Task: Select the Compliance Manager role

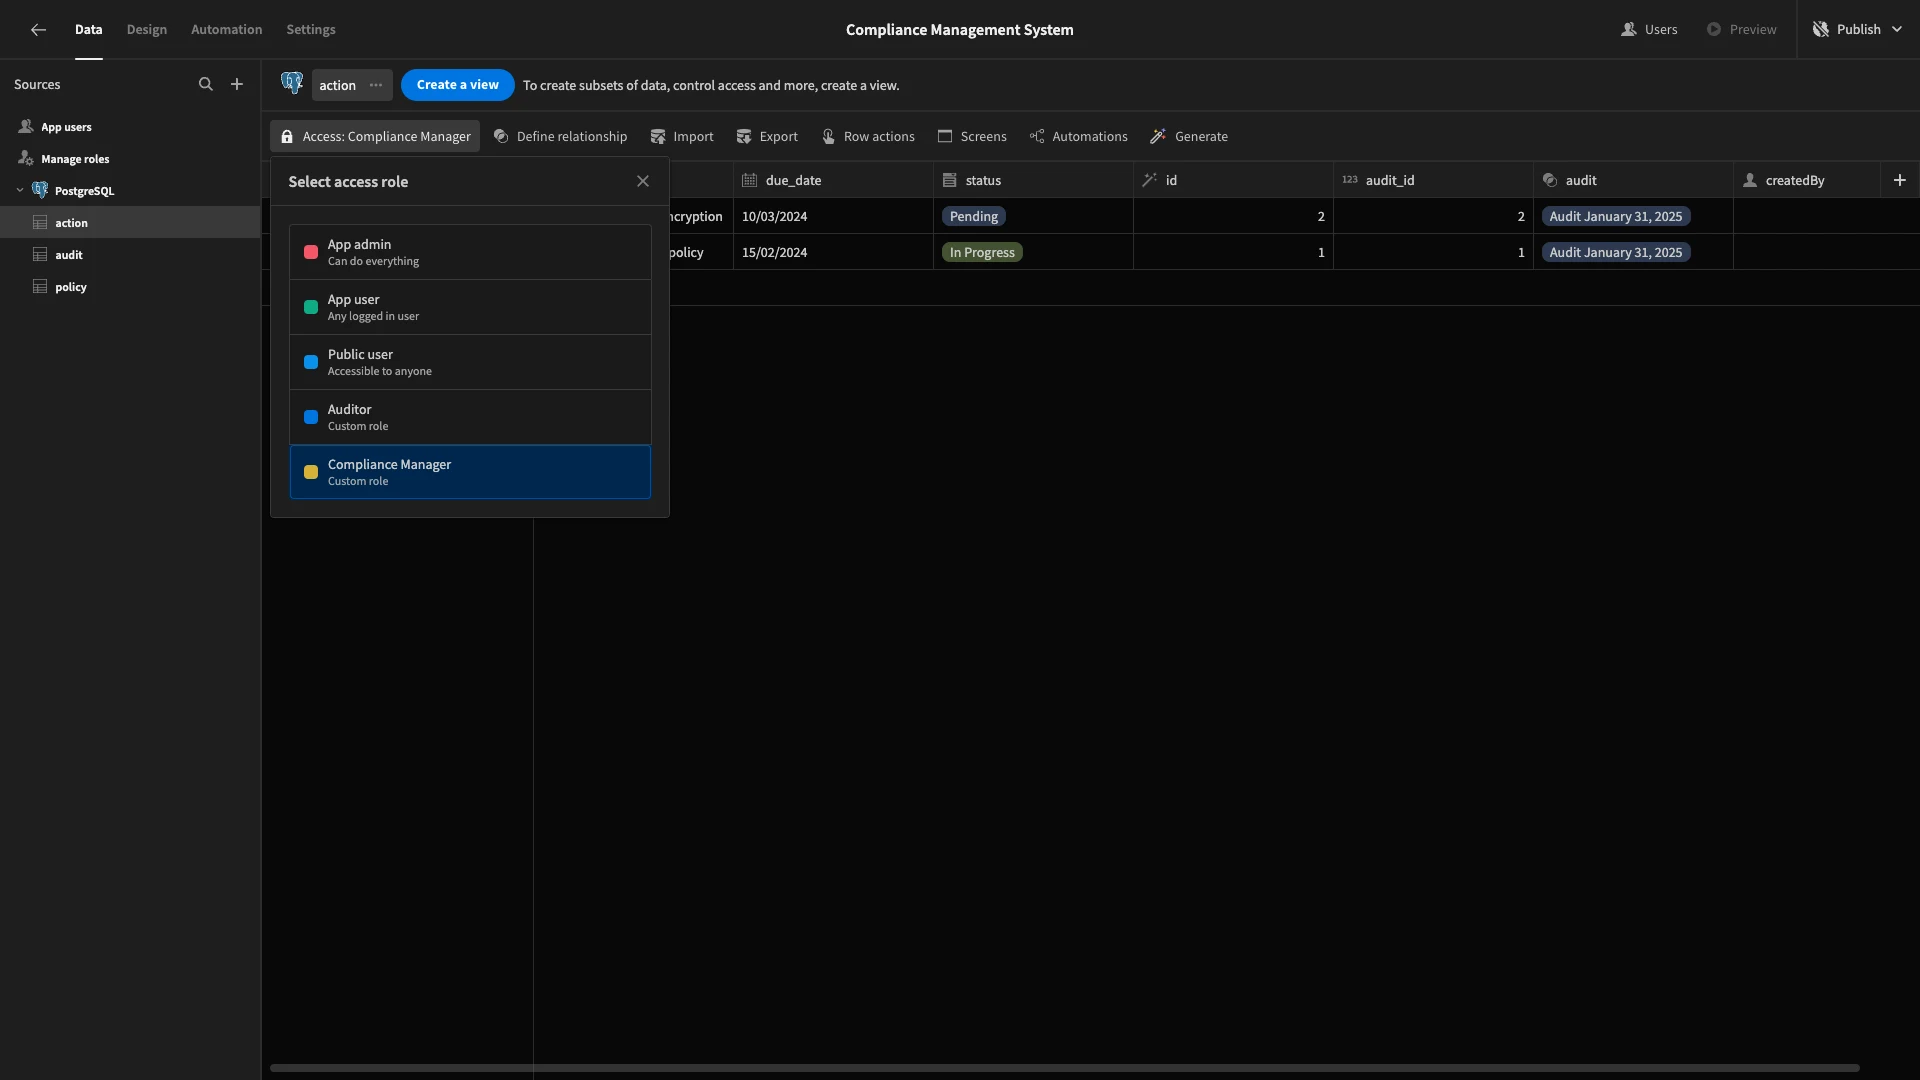Action: (x=470, y=472)
